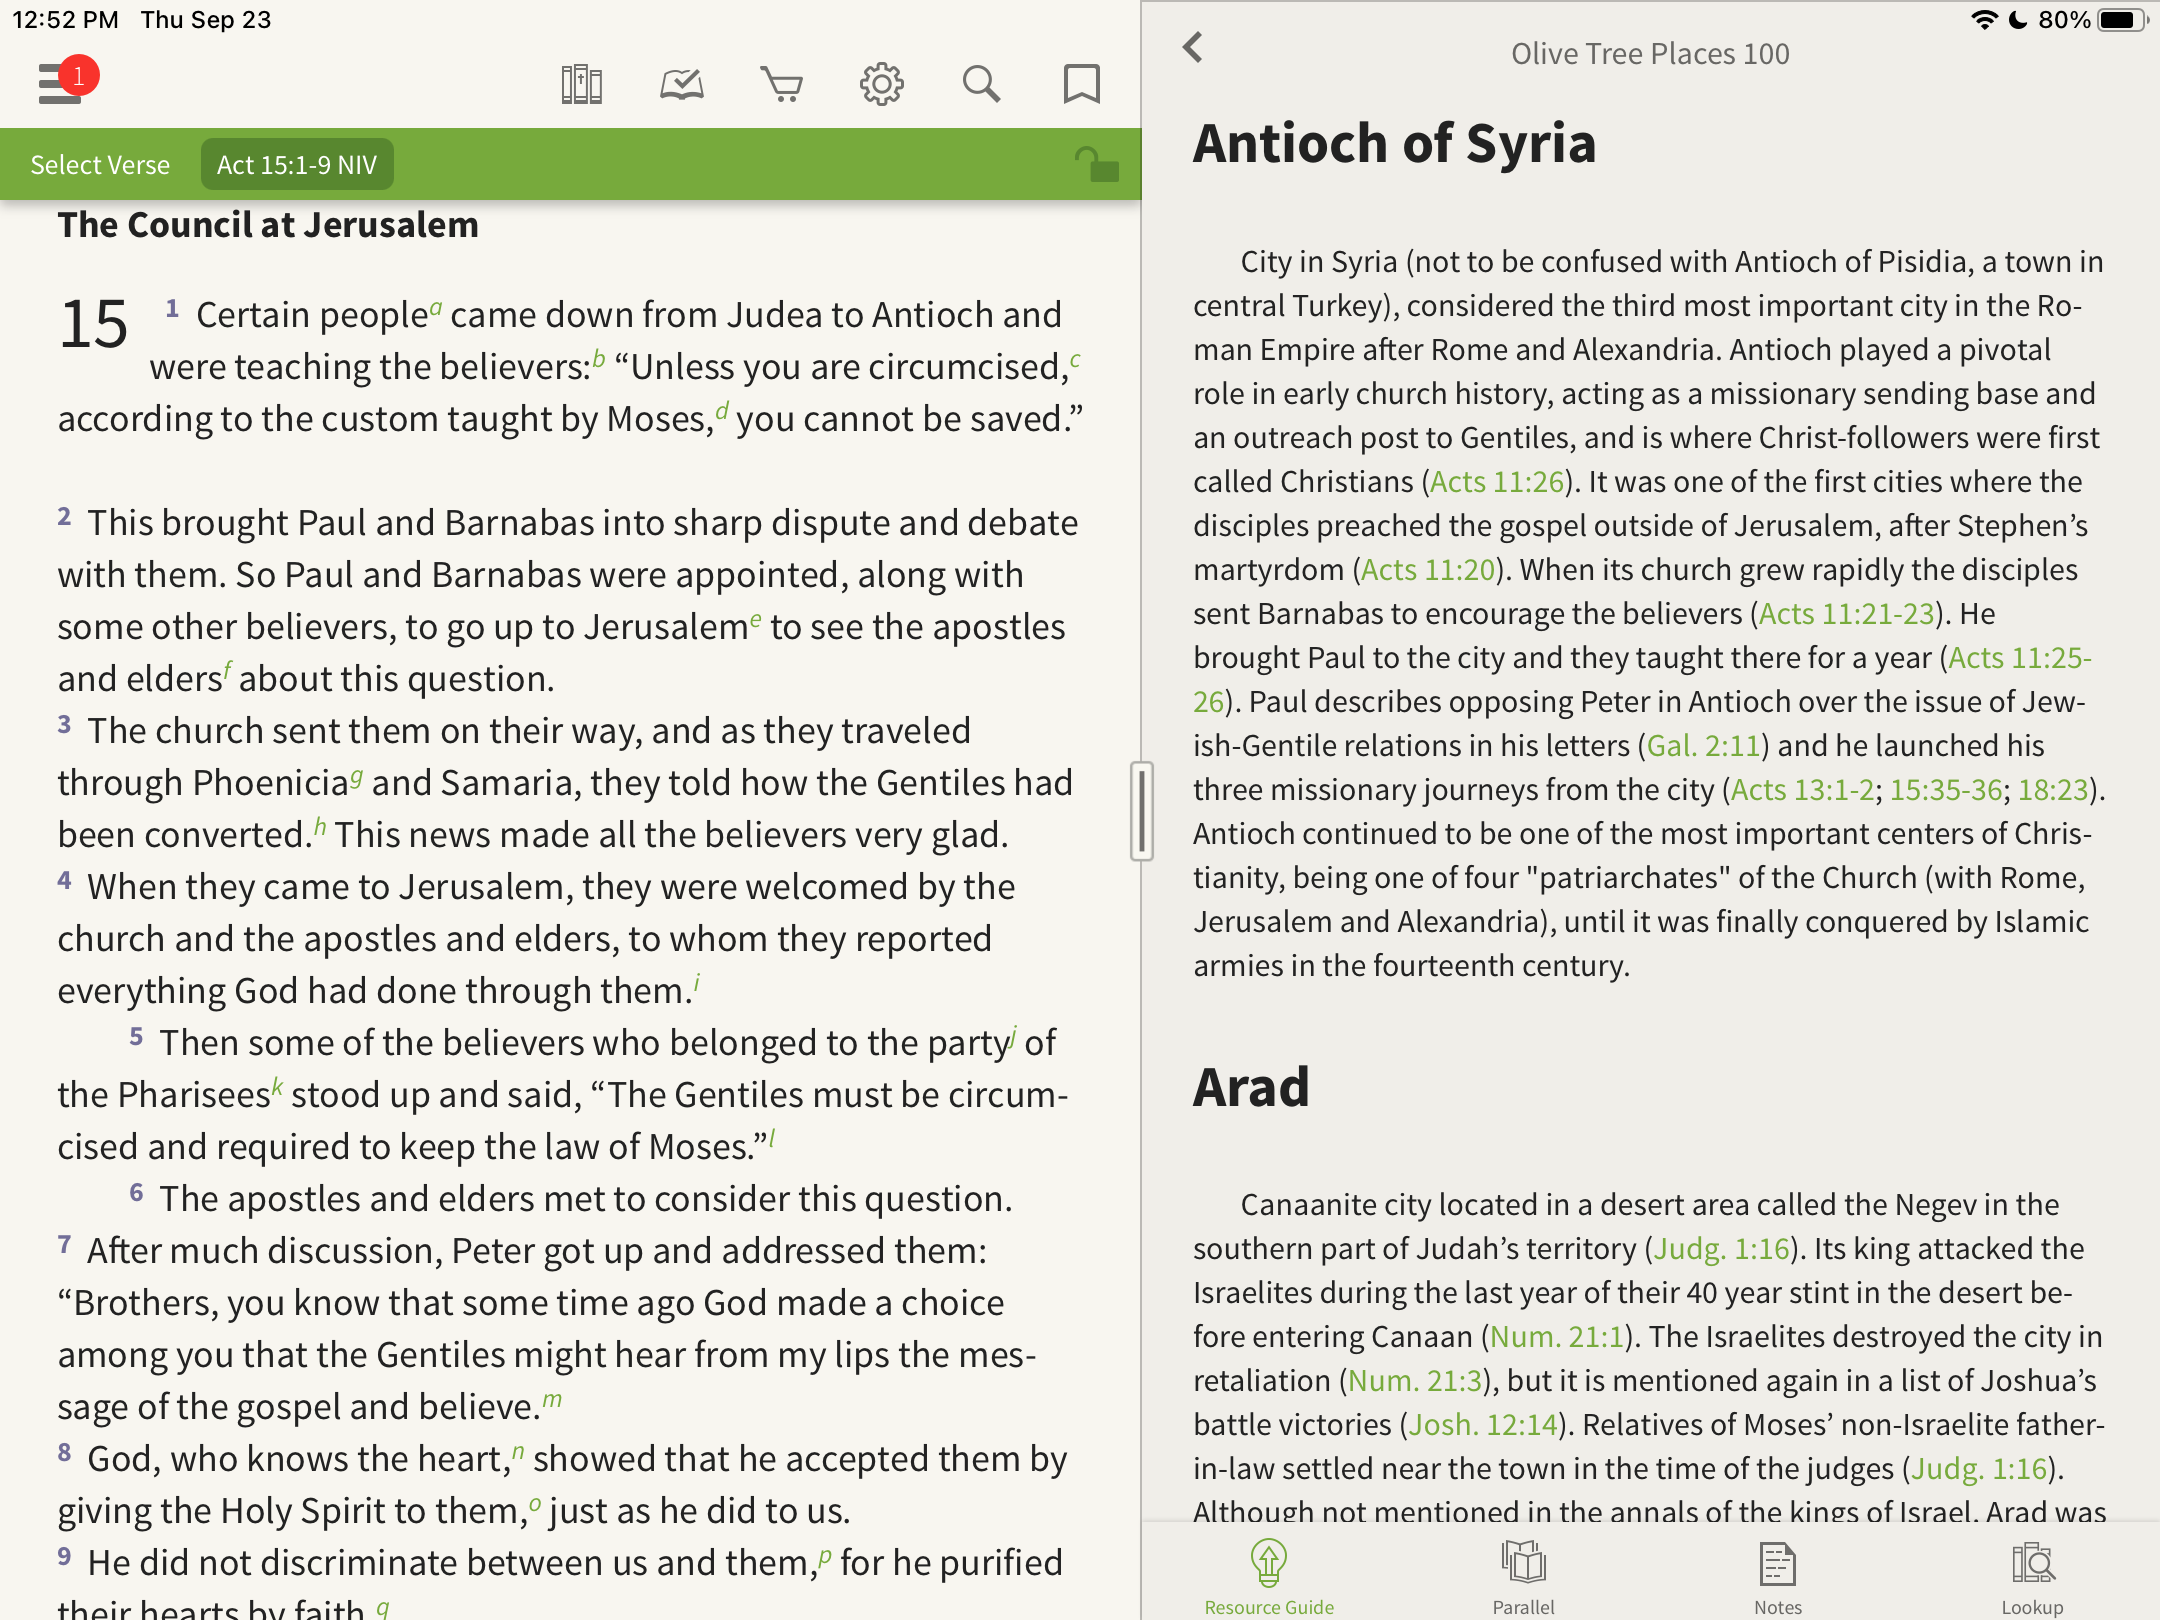Tap chapter number 15
The width and height of the screenshot is (2160, 1620).
click(93, 325)
